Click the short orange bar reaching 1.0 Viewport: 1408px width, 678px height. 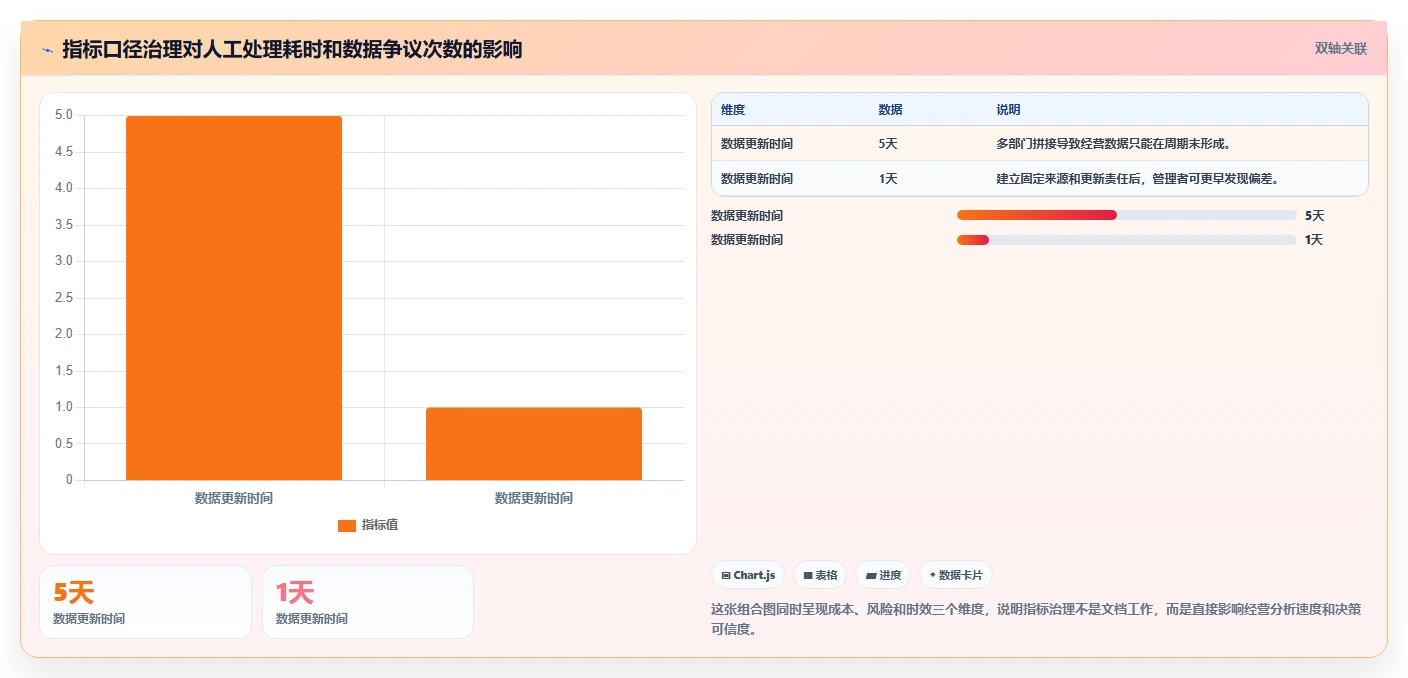[534, 444]
